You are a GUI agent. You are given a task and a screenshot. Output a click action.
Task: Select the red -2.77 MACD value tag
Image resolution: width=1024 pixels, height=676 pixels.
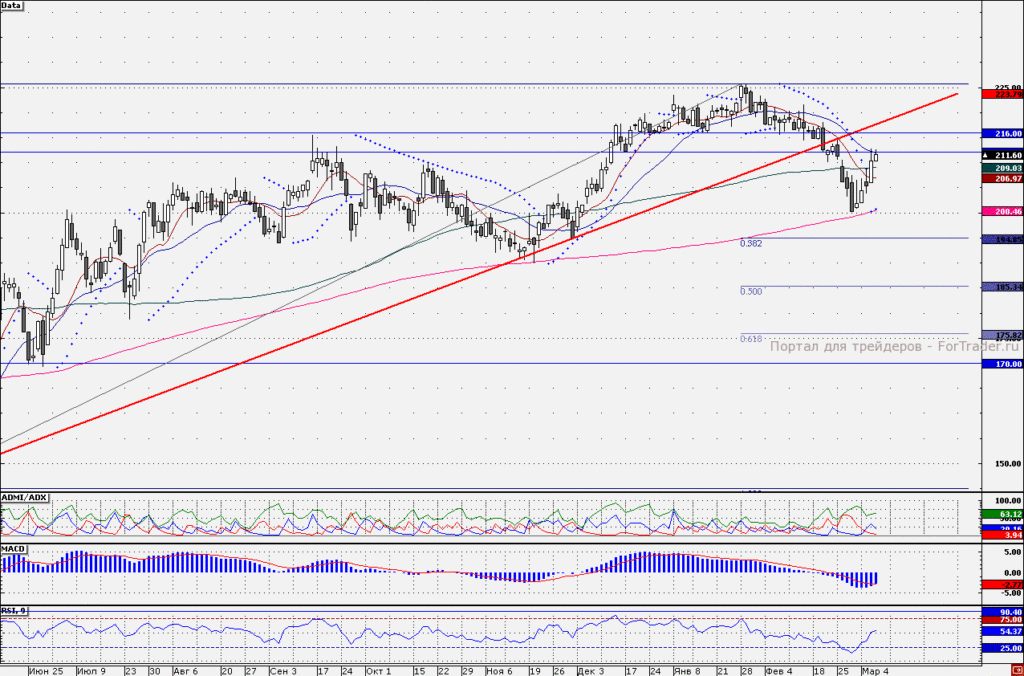(x=1002, y=585)
